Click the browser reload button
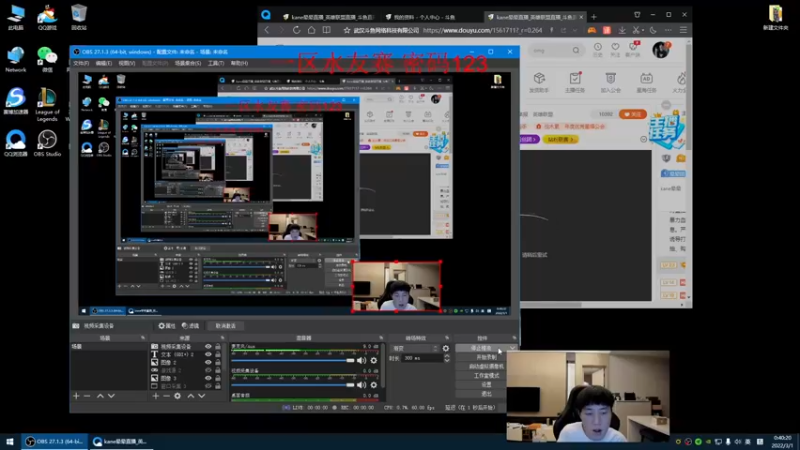The width and height of the screenshot is (800, 450). 296,30
